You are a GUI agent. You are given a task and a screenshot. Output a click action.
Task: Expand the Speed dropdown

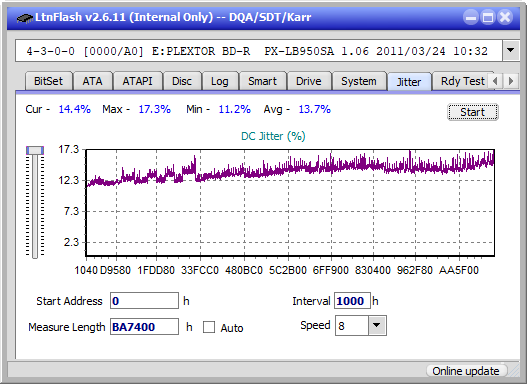377,325
